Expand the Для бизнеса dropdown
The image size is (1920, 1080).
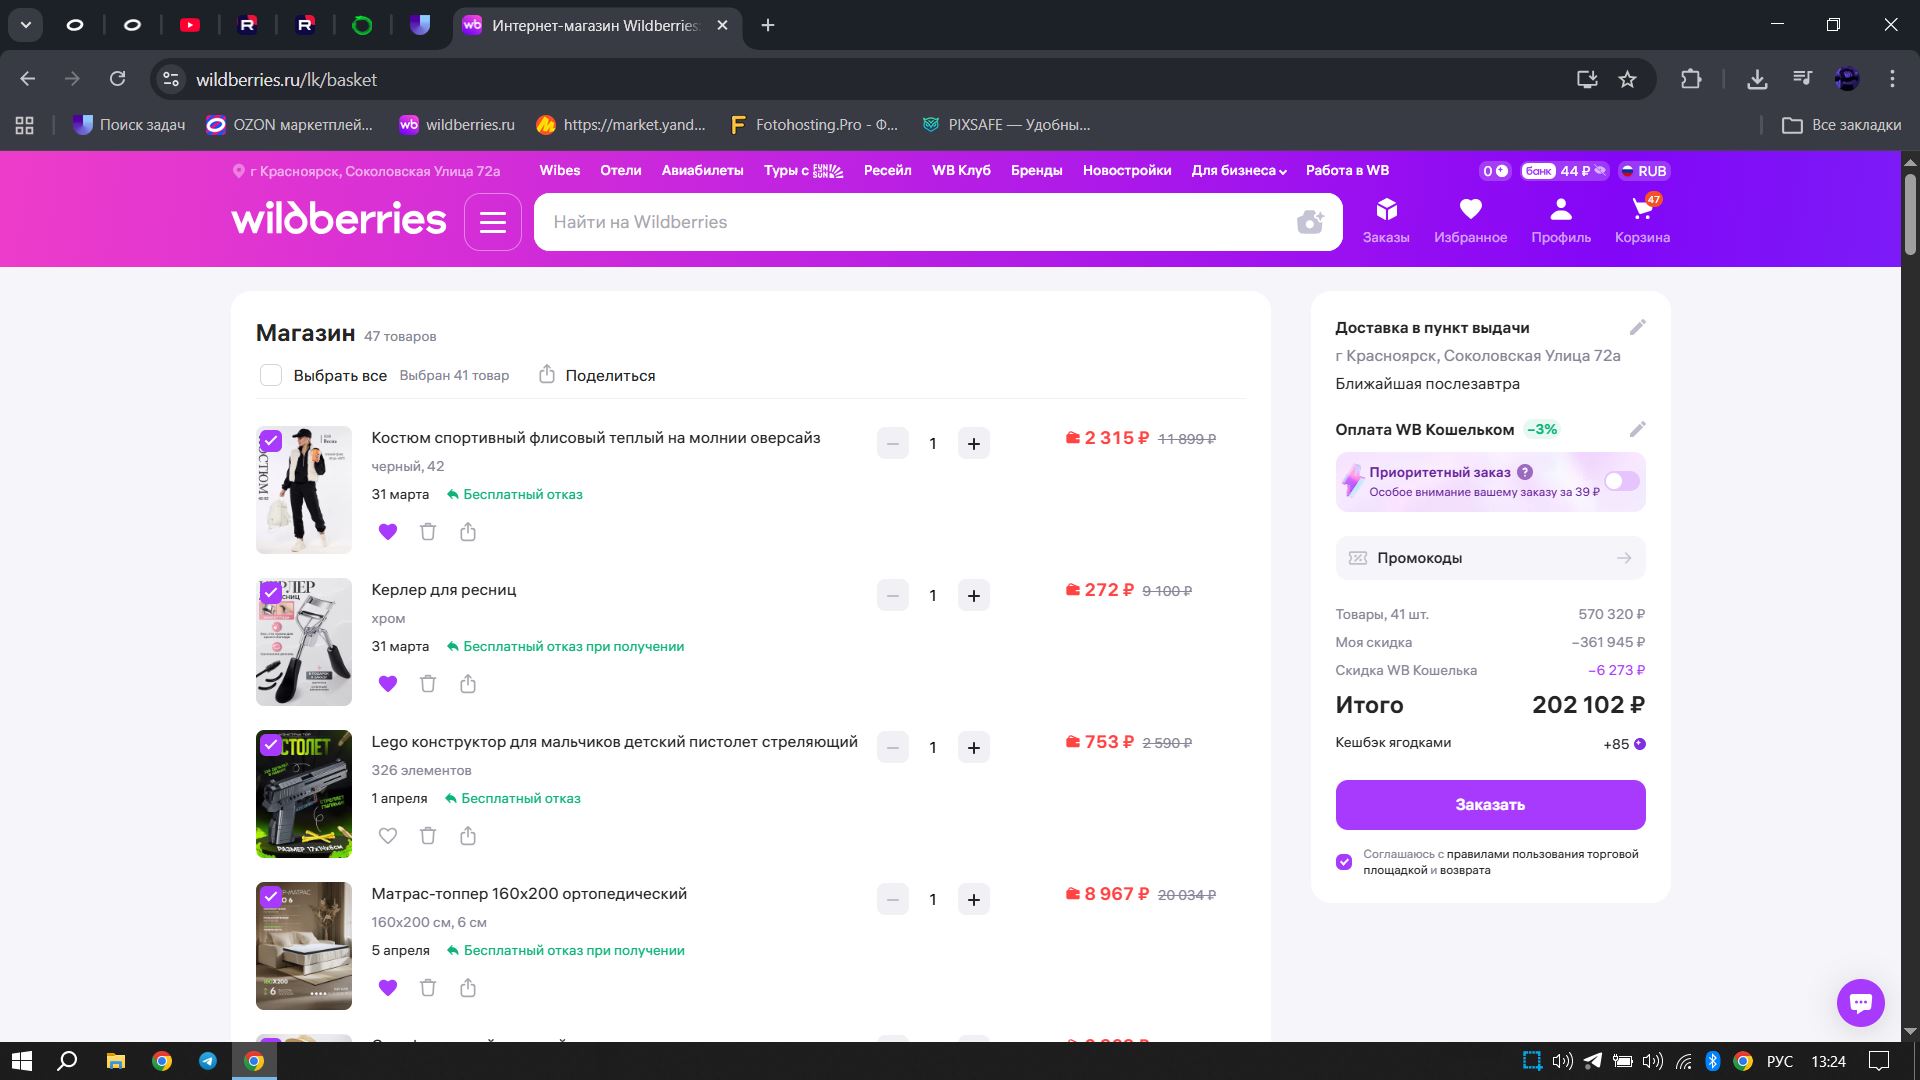coord(1238,170)
